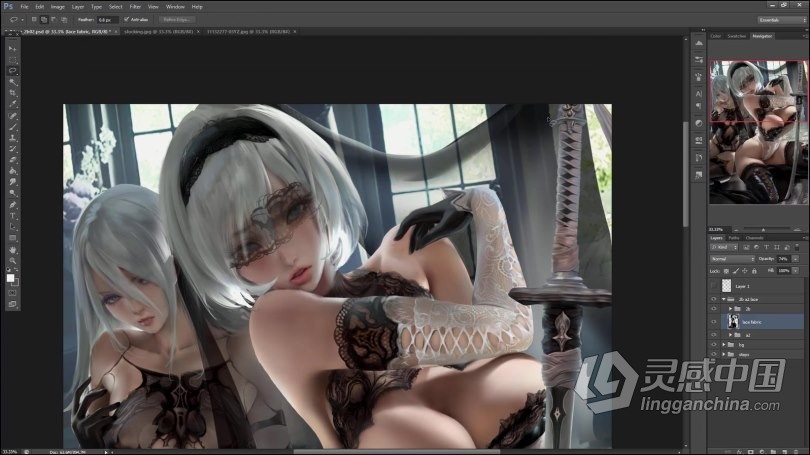Select the Healing Brush tool
This screenshot has height=455, width=810.
[x=12, y=116]
